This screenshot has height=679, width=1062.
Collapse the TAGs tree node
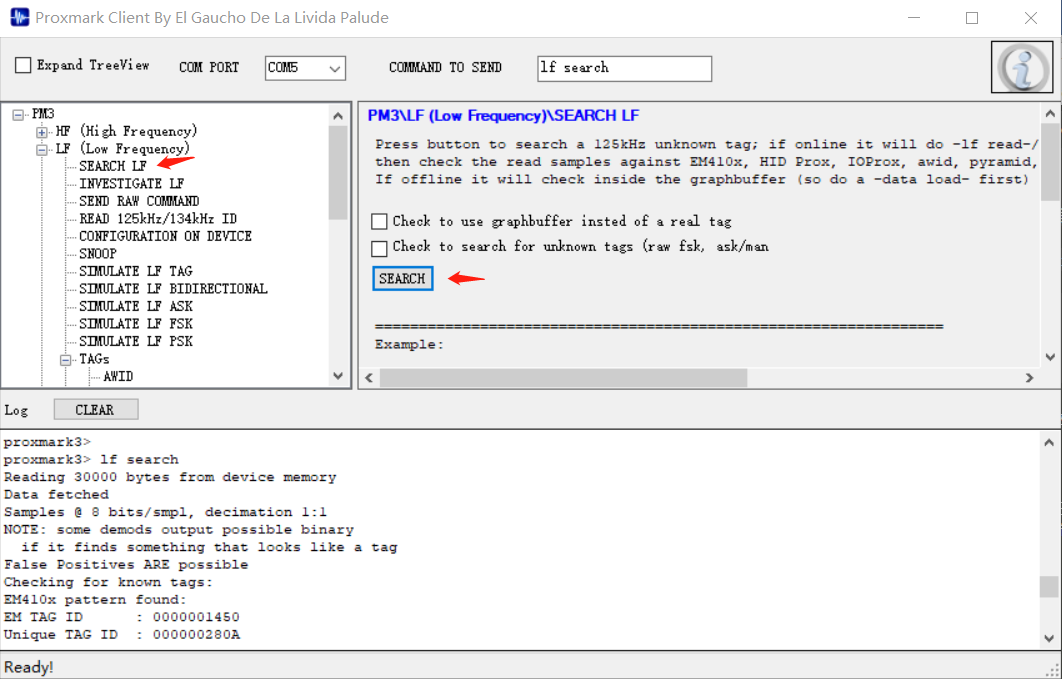coord(66,359)
